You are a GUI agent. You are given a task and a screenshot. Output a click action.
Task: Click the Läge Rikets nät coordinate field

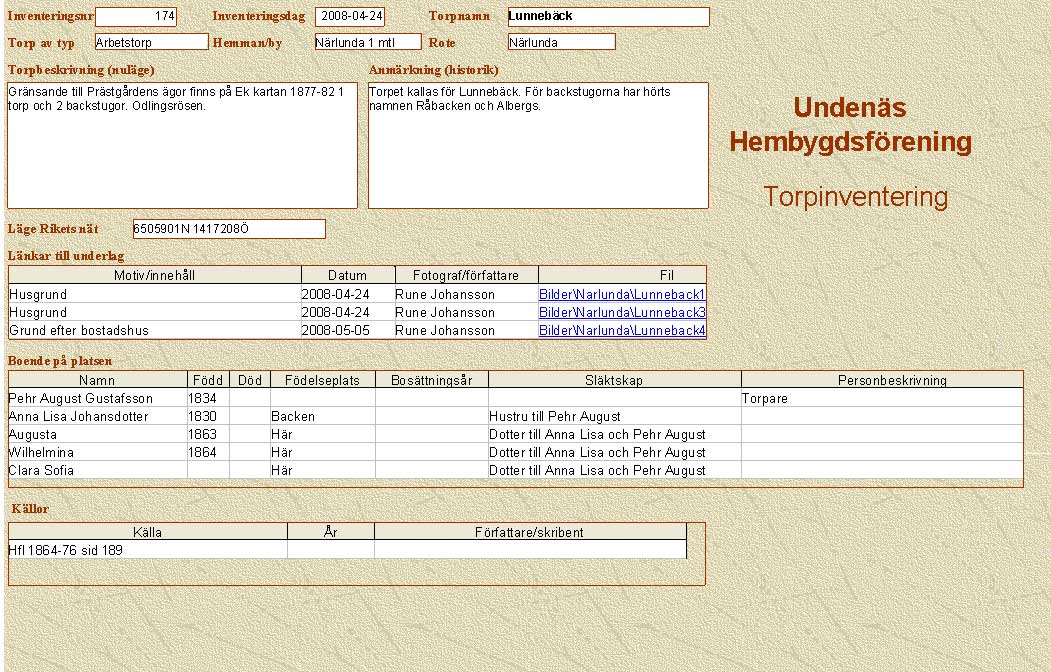coord(229,229)
